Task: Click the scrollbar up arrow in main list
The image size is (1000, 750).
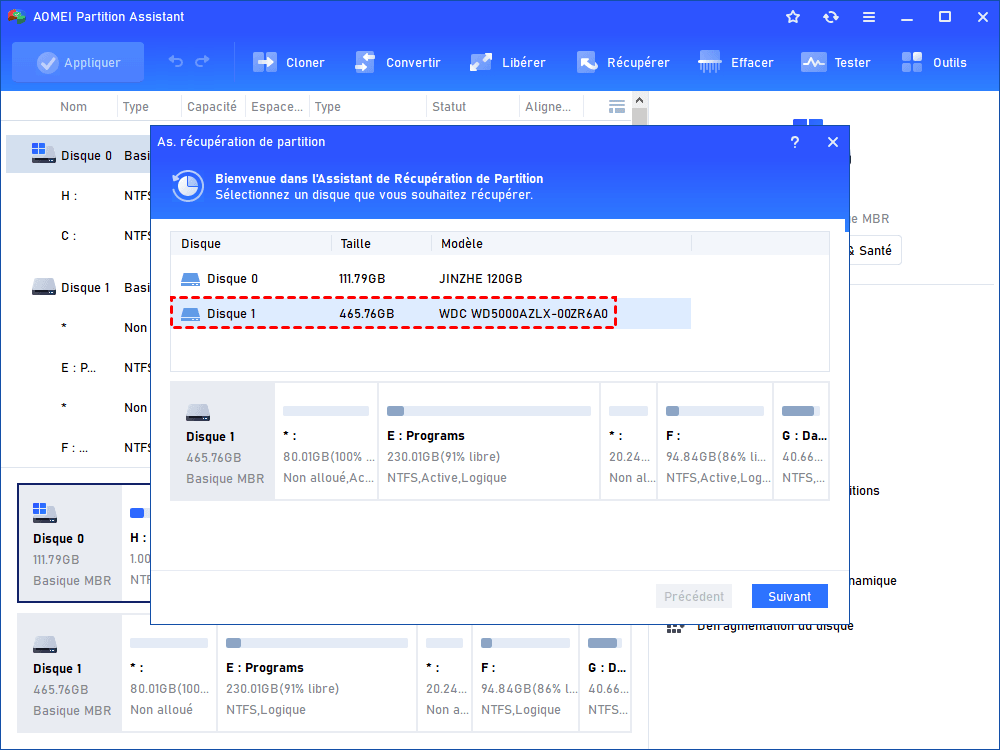Action: tap(640, 100)
